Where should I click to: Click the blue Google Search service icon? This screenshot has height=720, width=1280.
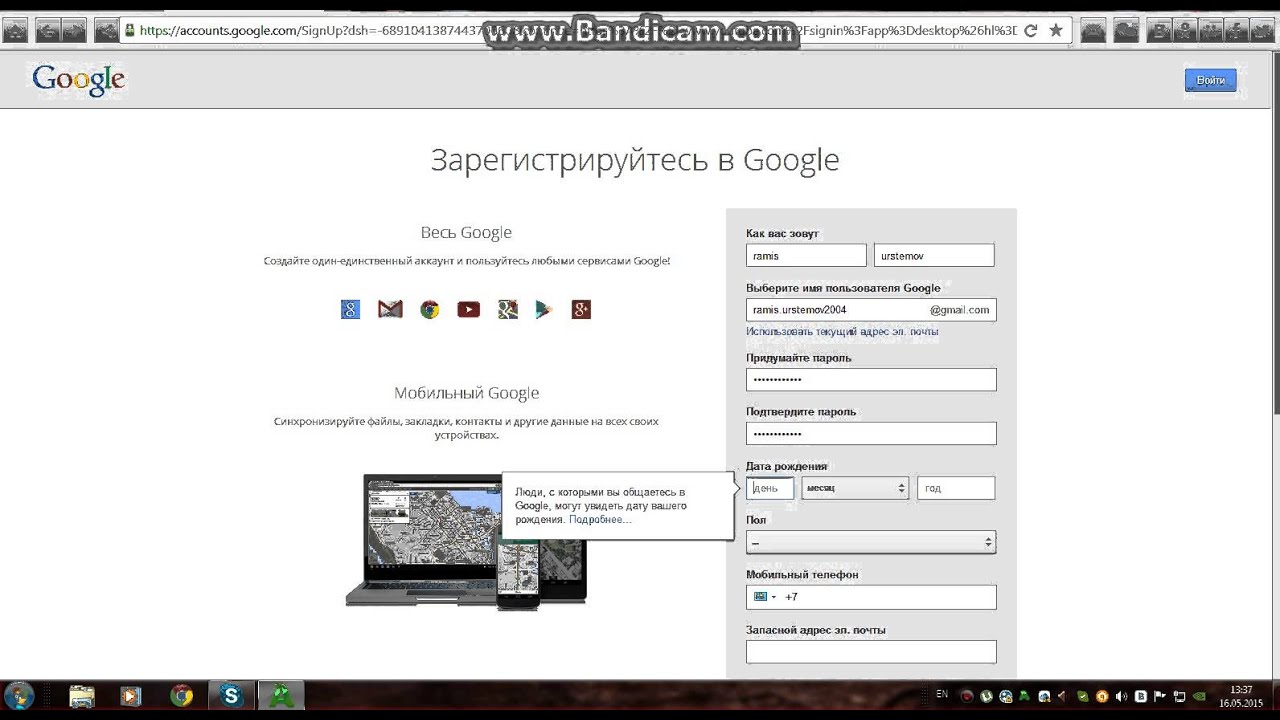point(350,310)
